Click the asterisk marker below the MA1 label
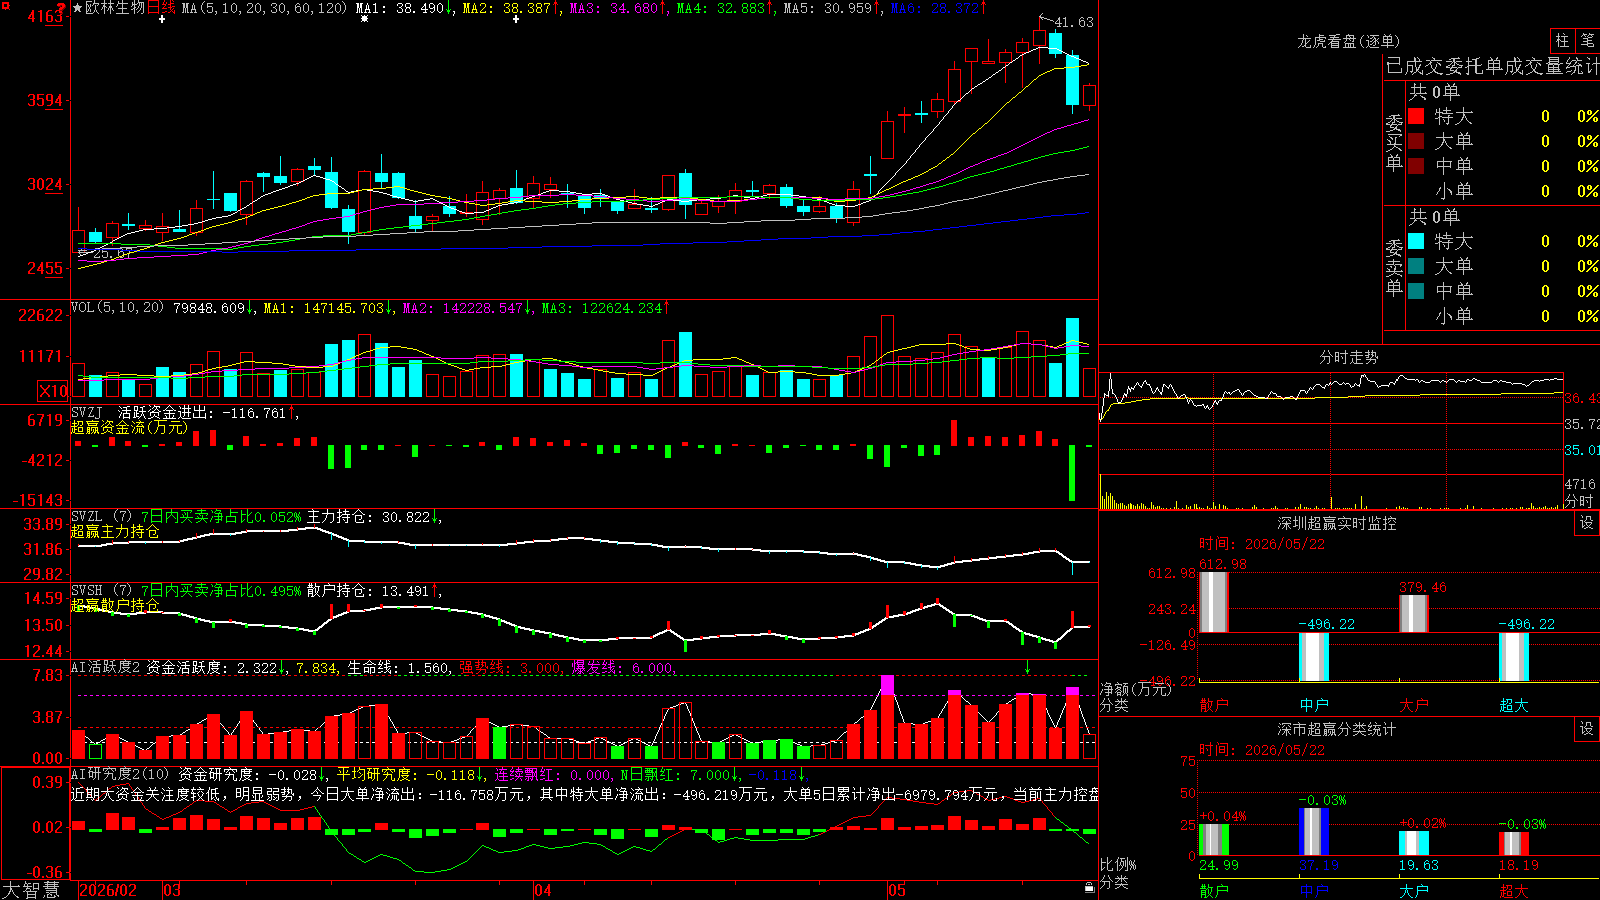This screenshot has height=900, width=1600. click(364, 19)
